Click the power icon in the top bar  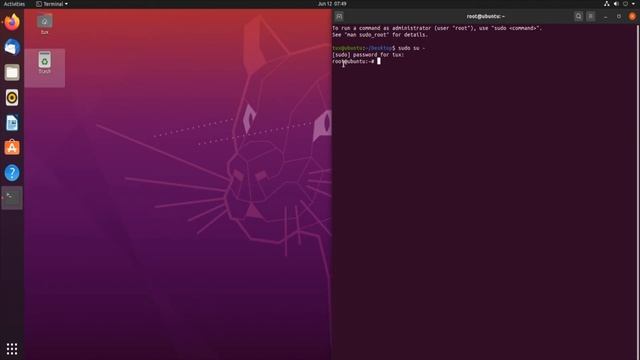coord(625,4)
